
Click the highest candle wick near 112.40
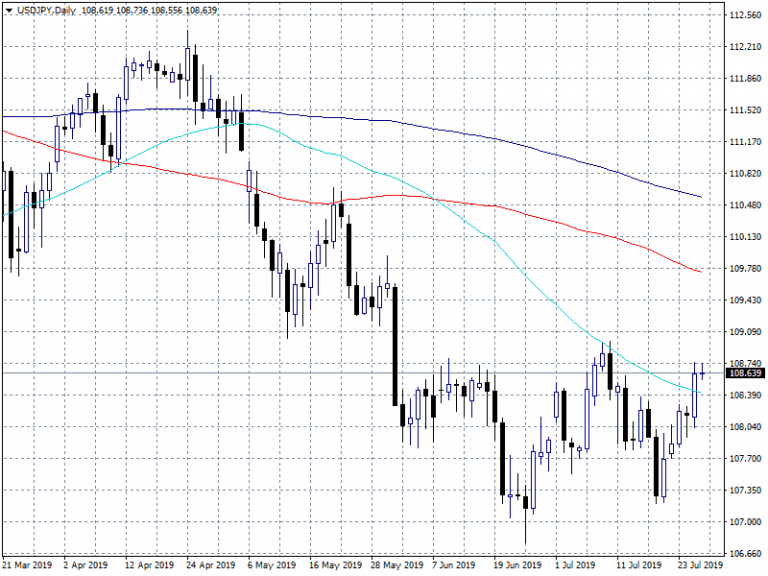(x=188, y=38)
